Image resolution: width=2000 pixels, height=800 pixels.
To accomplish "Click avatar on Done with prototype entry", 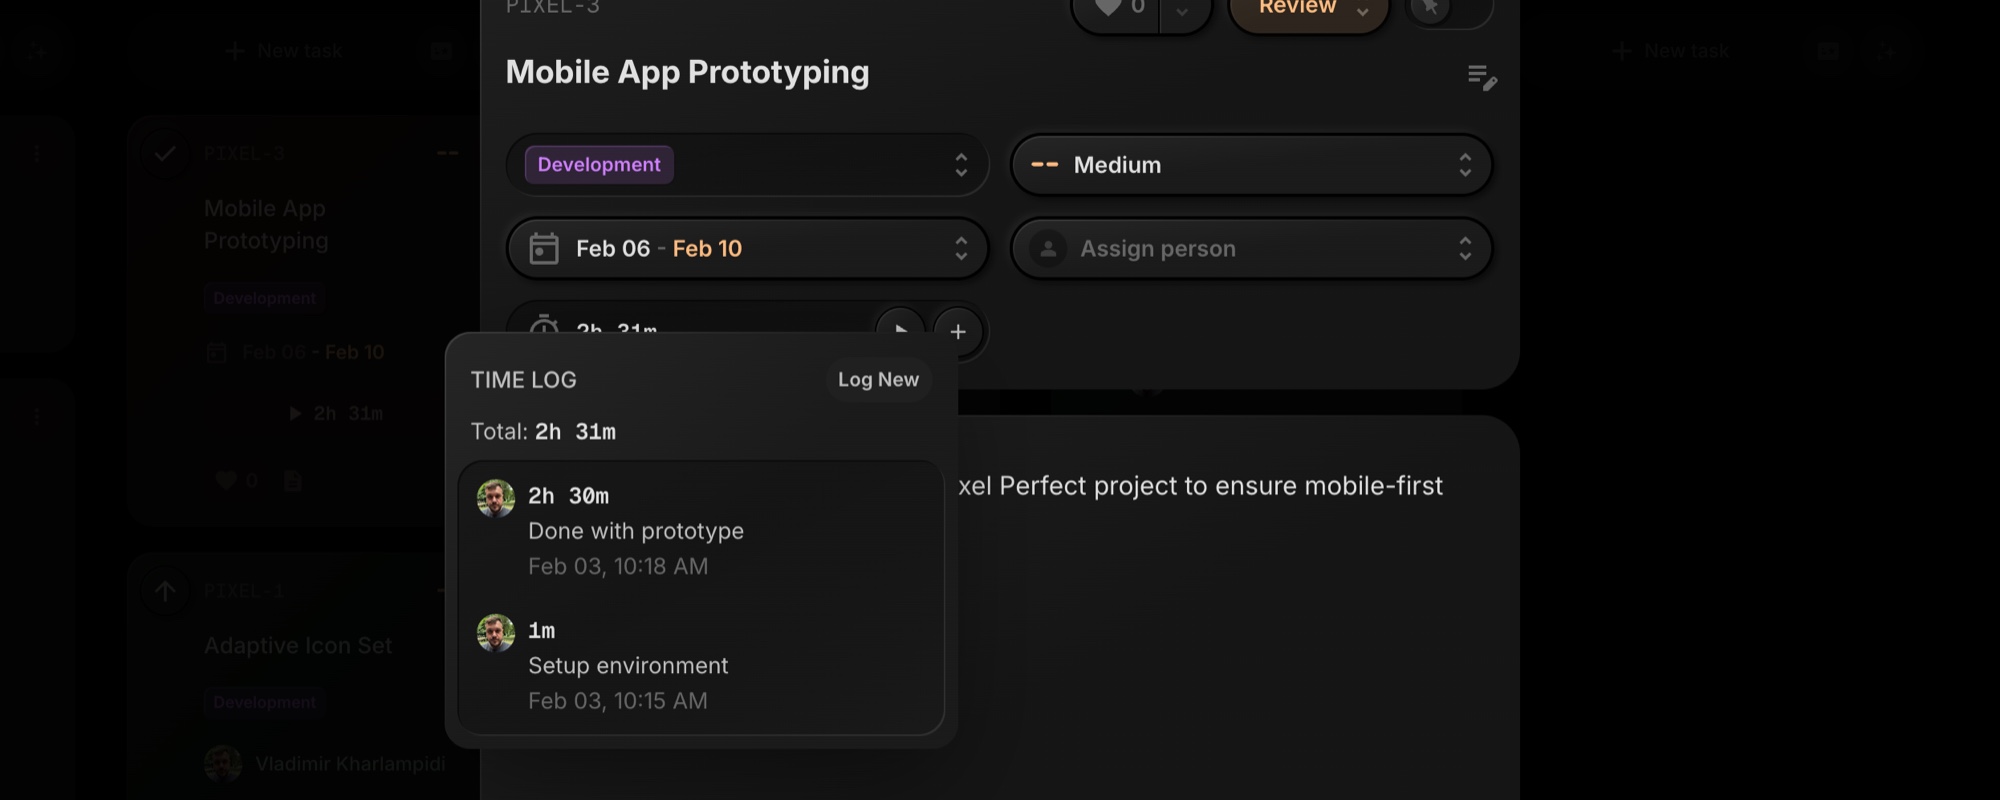I will click(x=496, y=498).
